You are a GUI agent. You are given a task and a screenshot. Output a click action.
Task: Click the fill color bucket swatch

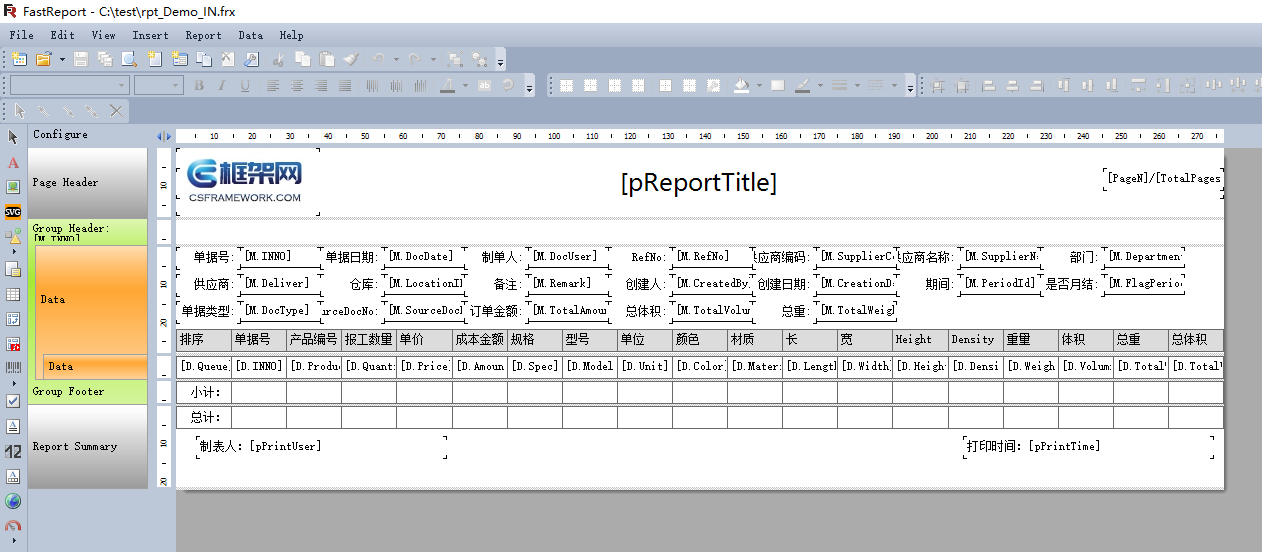tap(741, 85)
